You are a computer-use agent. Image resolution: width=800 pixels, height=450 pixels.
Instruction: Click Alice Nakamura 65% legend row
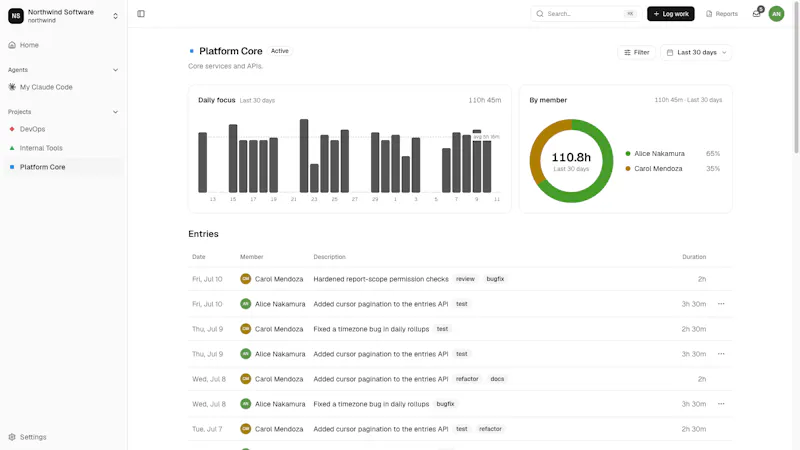point(672,154)
